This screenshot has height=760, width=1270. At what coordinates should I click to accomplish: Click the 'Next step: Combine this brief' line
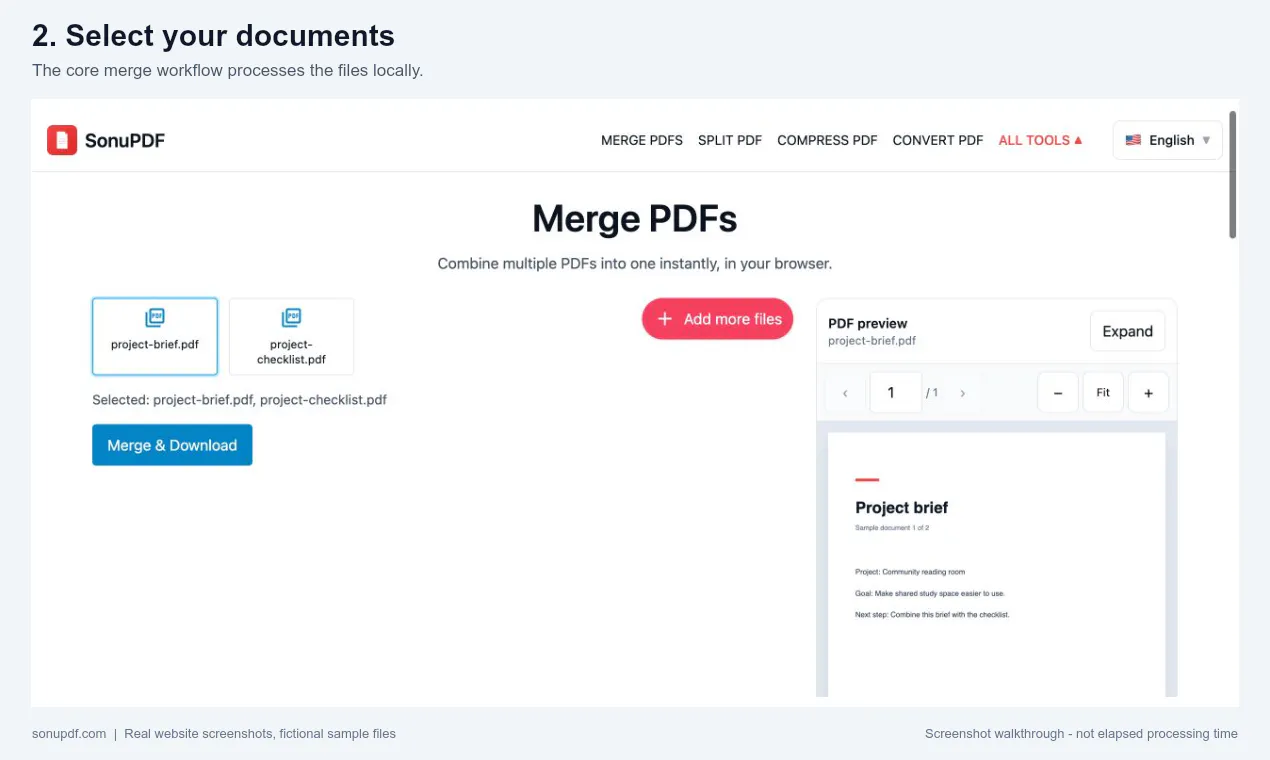click(933, 614)
